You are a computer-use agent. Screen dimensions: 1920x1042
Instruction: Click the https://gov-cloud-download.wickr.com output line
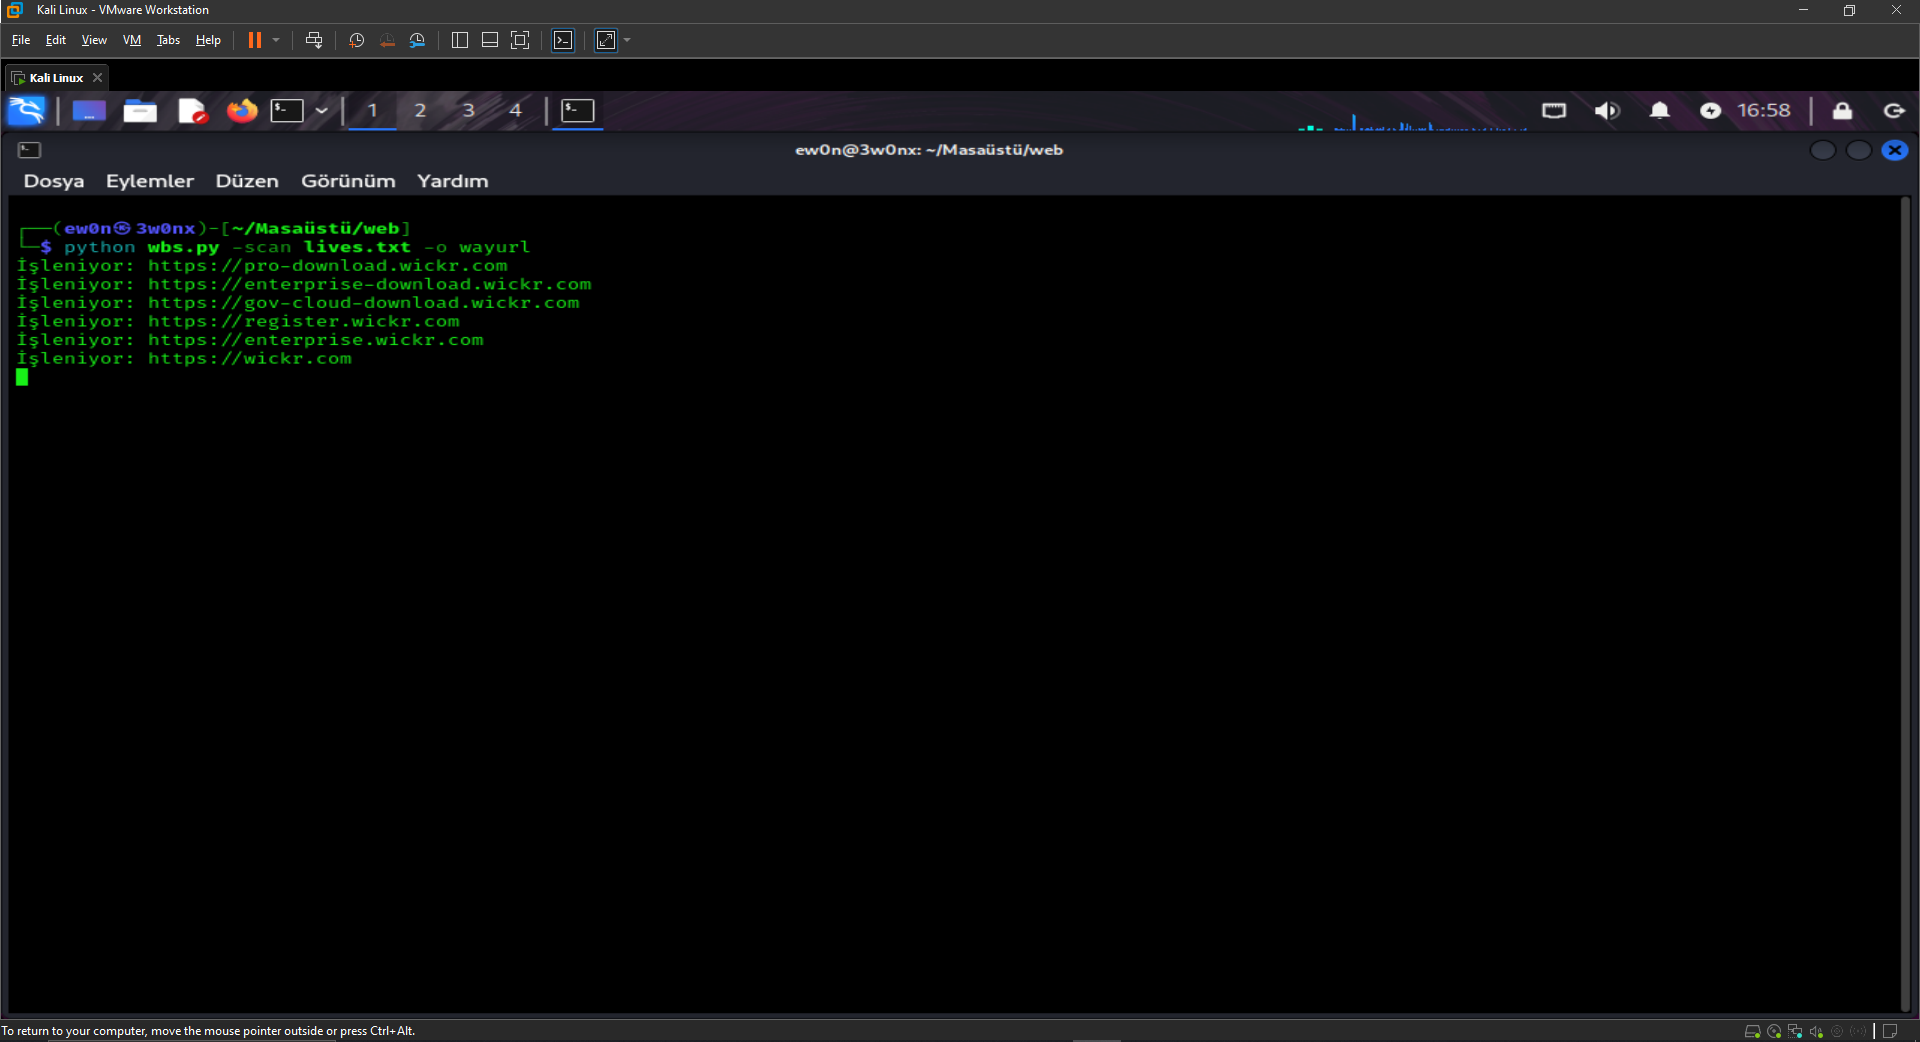pyautogui.click(x=298, y=303)
